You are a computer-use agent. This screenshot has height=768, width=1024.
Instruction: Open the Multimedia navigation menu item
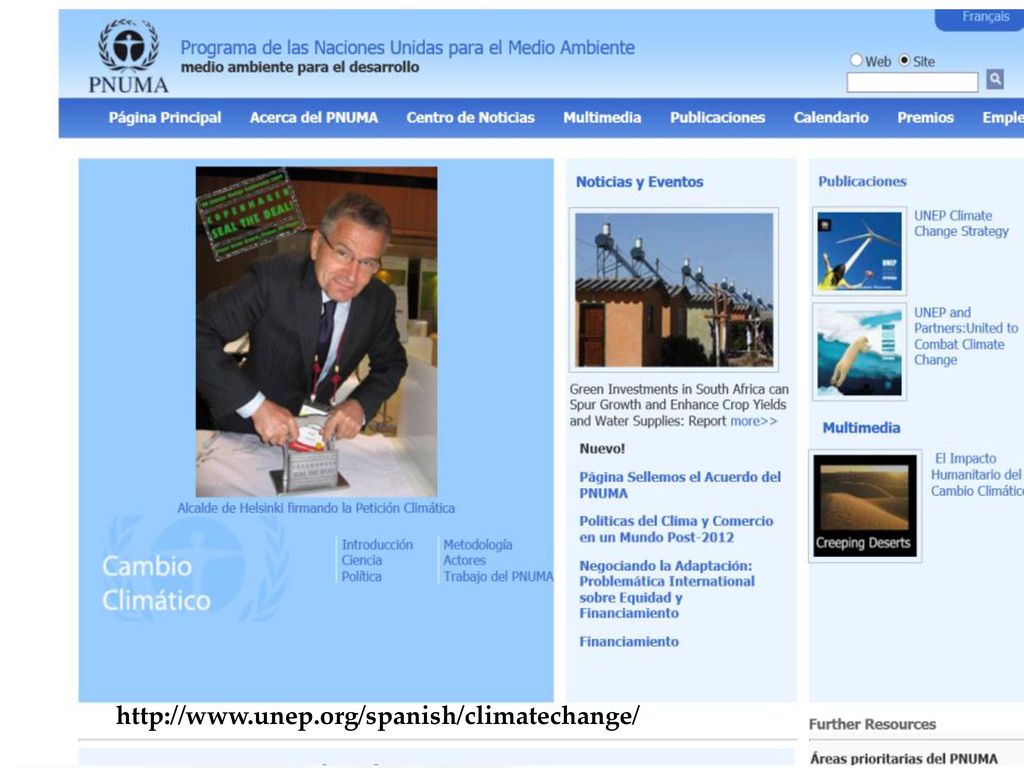602,118
